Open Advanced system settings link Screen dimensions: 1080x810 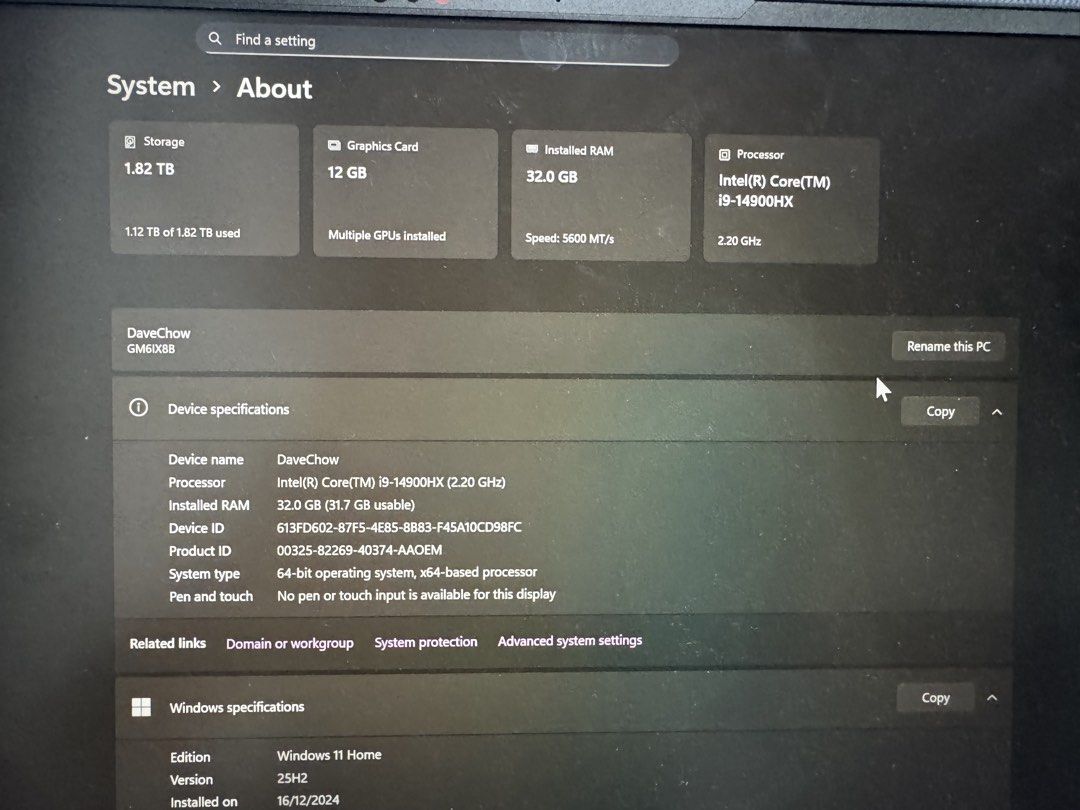click(x=570, y=641)
